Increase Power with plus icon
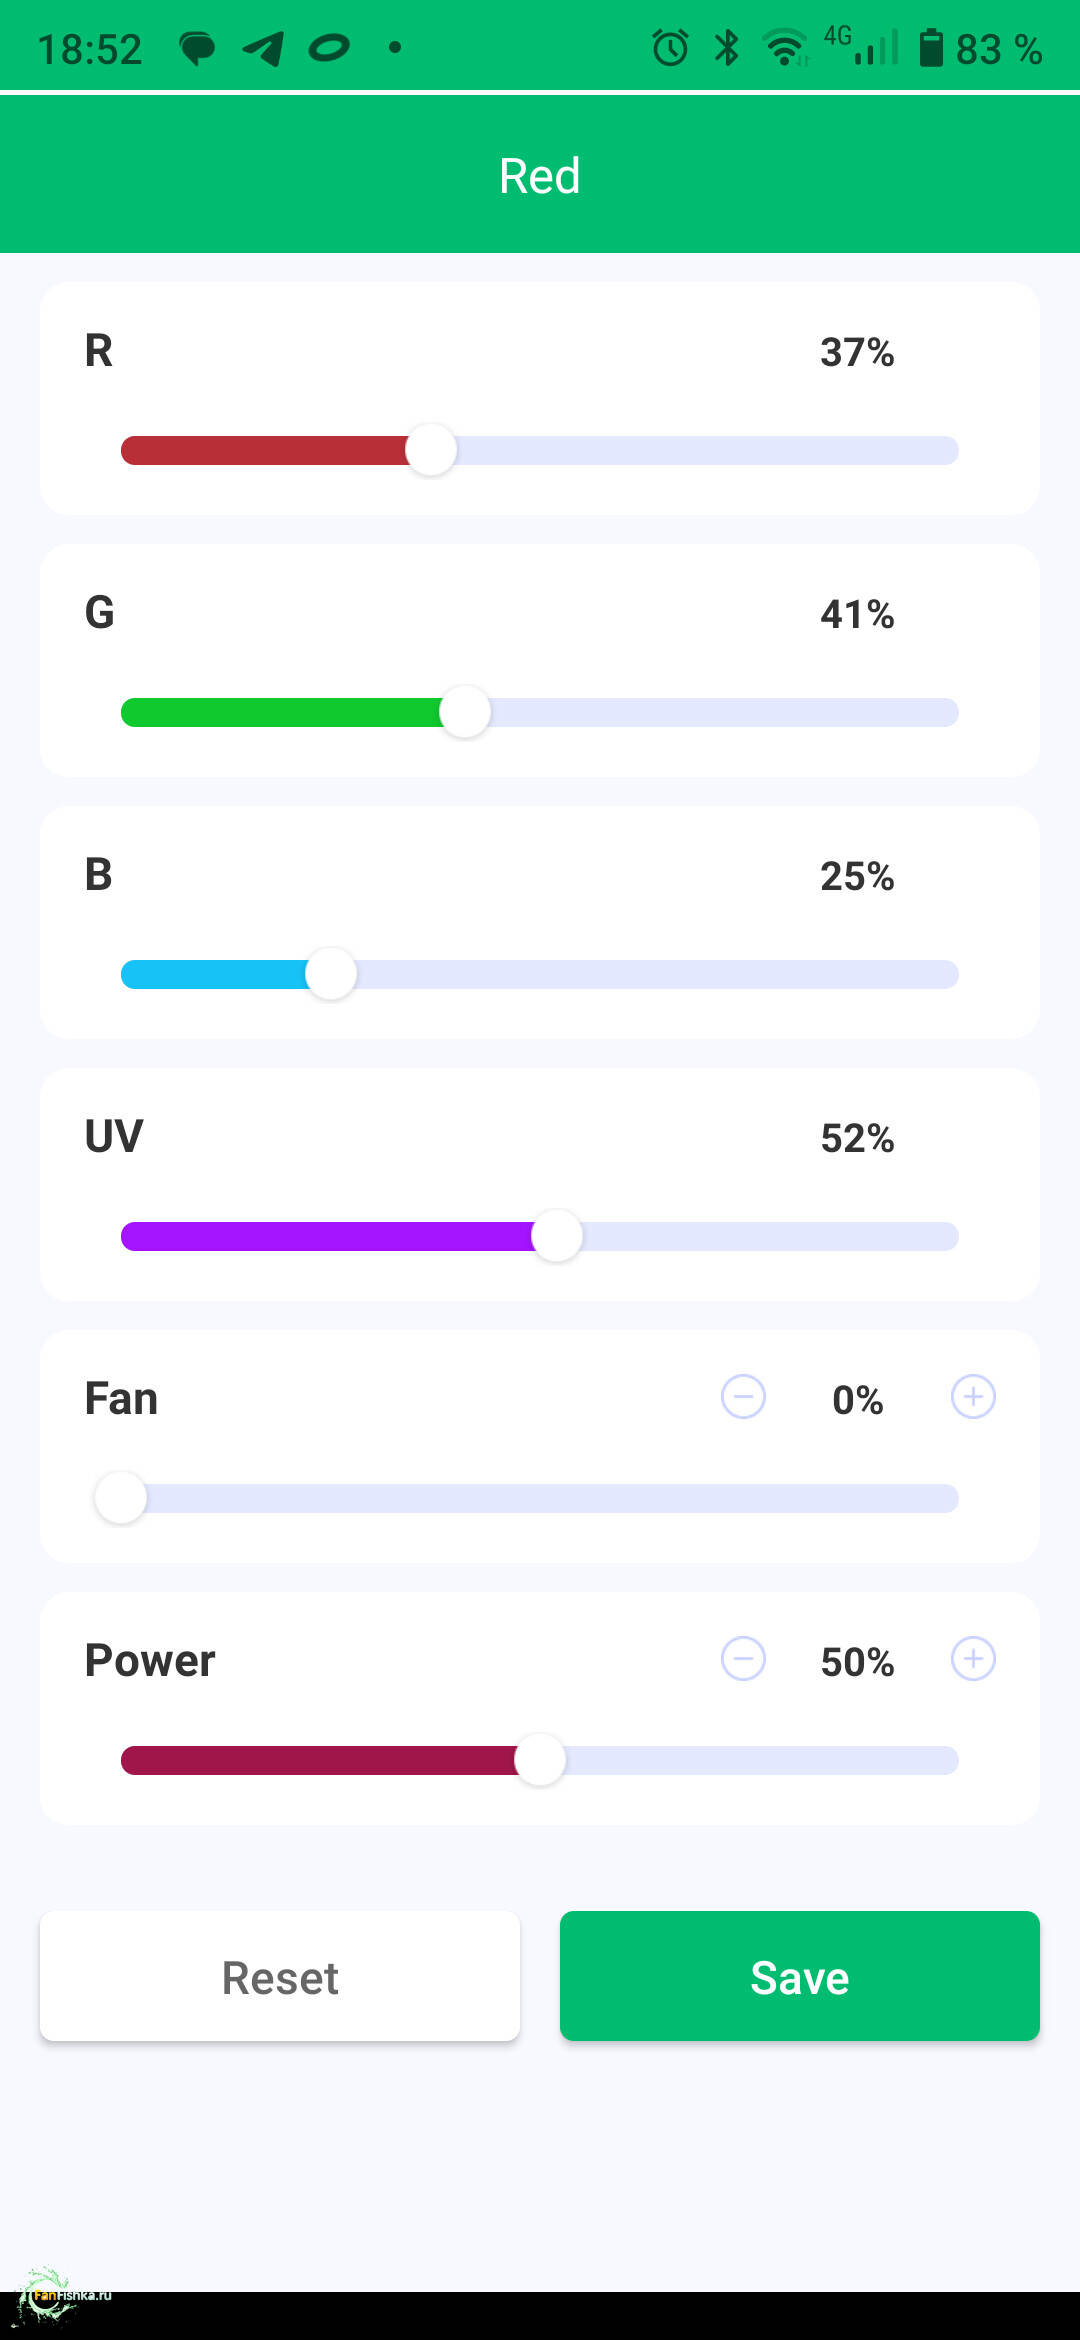 [x=973, y=1659]
